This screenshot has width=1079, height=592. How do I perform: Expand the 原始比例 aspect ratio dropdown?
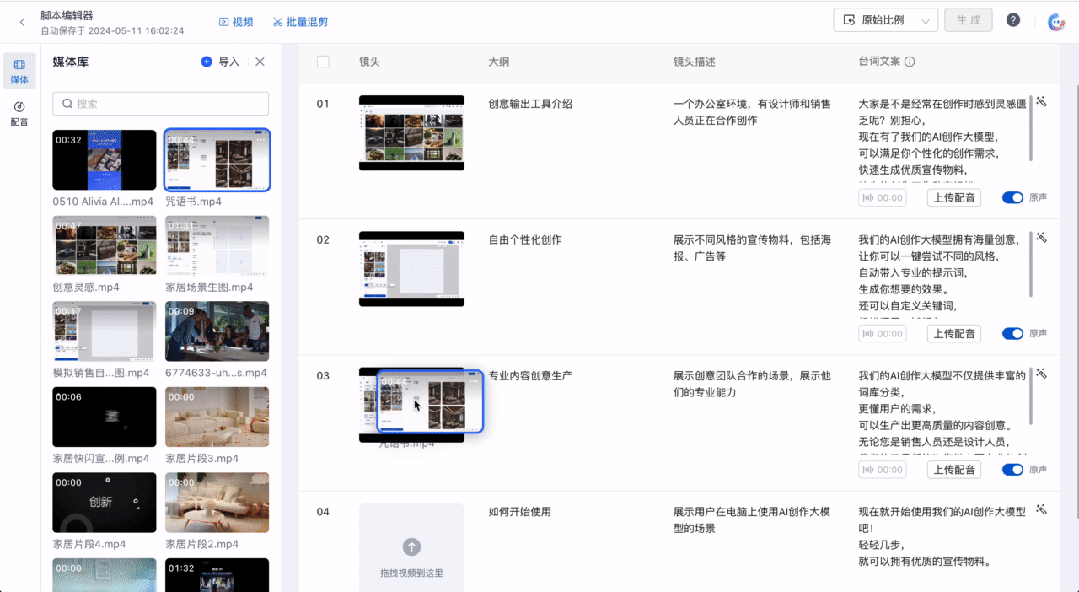coord(885,20)
